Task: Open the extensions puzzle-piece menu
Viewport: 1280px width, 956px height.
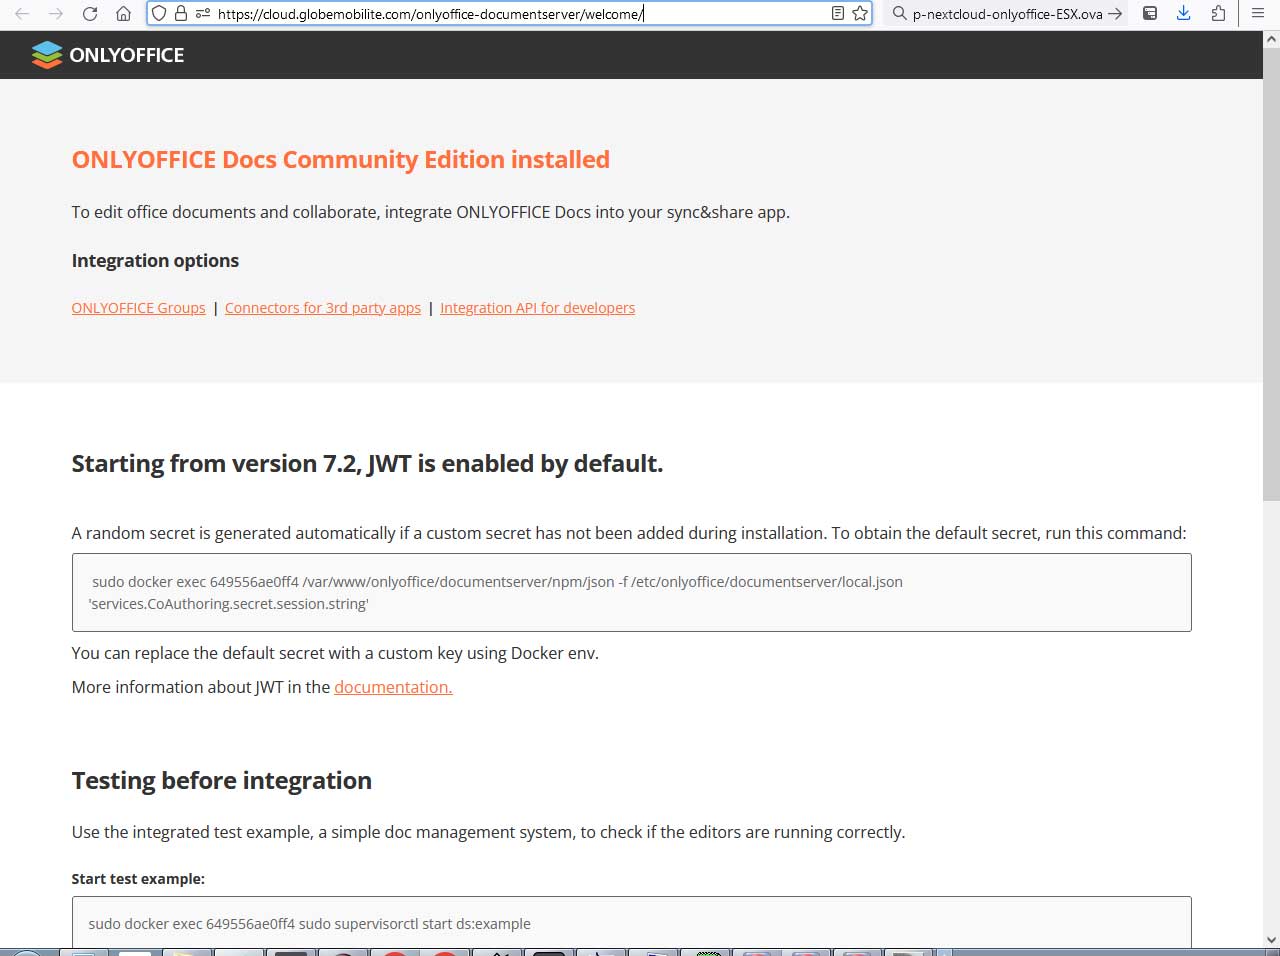Action: point(1217,14)
